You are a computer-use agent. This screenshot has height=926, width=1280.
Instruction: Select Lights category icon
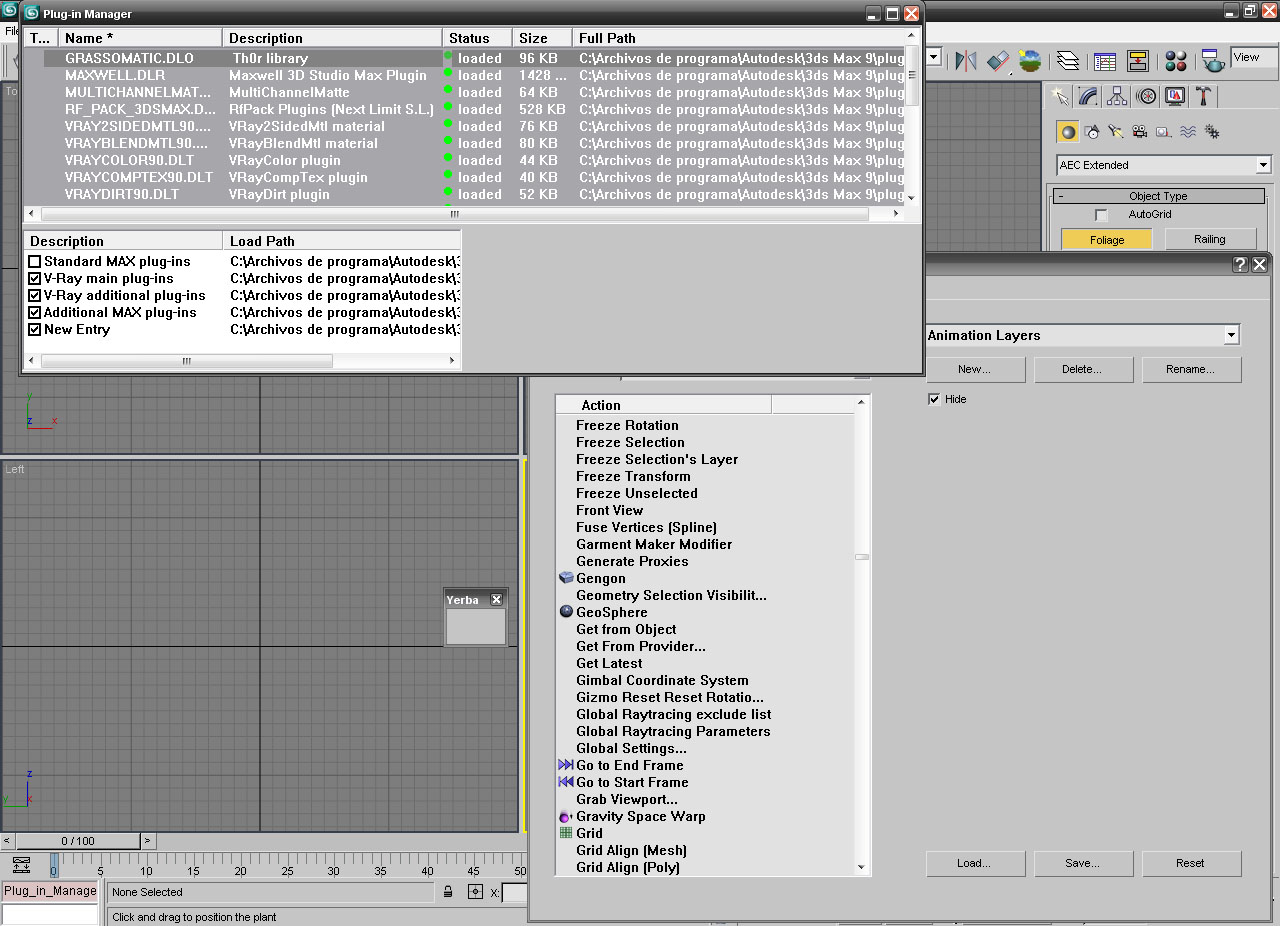point(1116,132)
